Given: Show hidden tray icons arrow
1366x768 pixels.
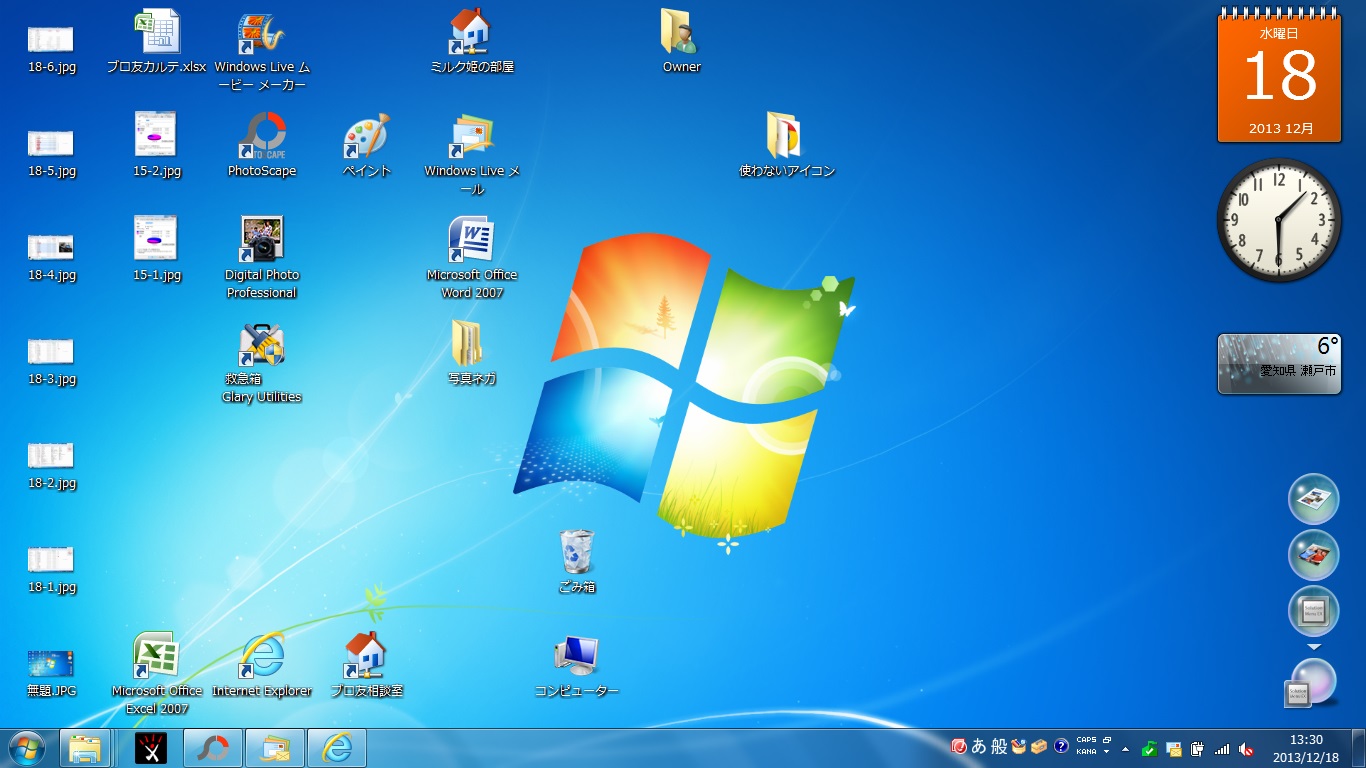Looking at the screenshot, I should pos(1126,748).
